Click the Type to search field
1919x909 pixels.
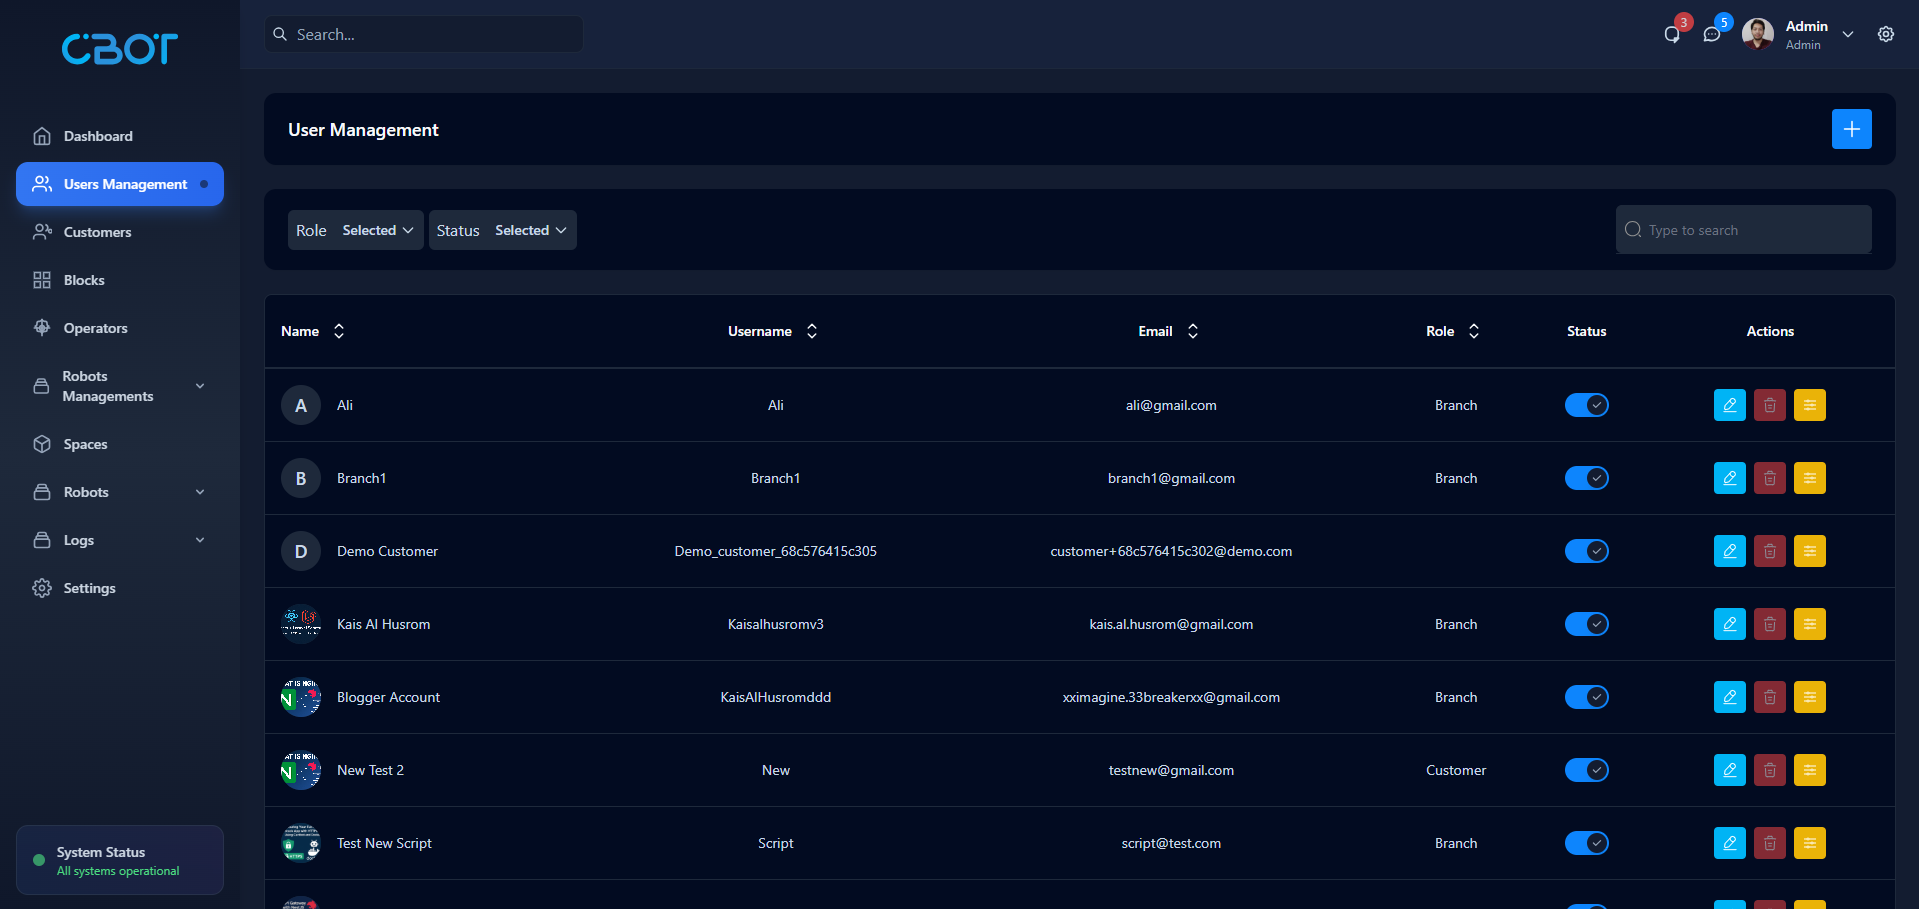click(1742, 230)
